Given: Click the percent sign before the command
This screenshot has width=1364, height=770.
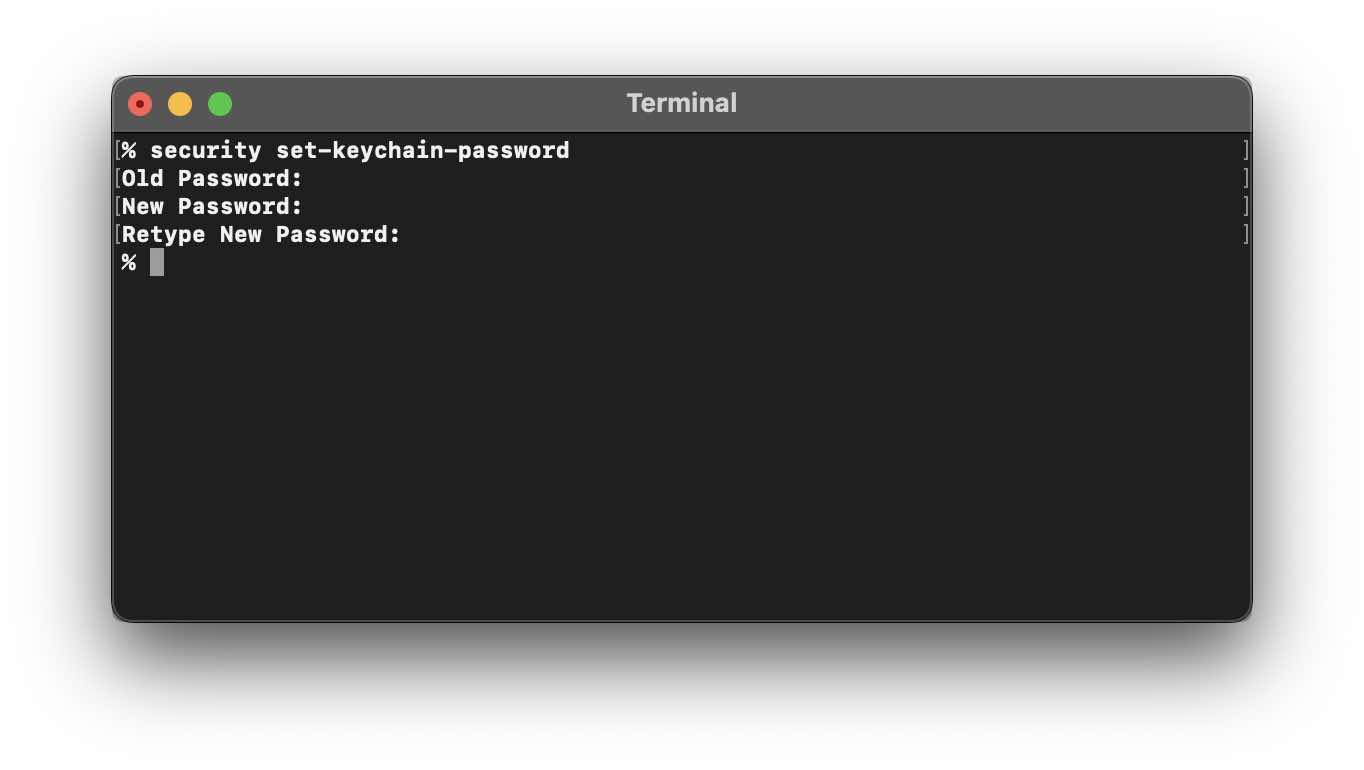Looking at the screenshot, I should 128,150.
